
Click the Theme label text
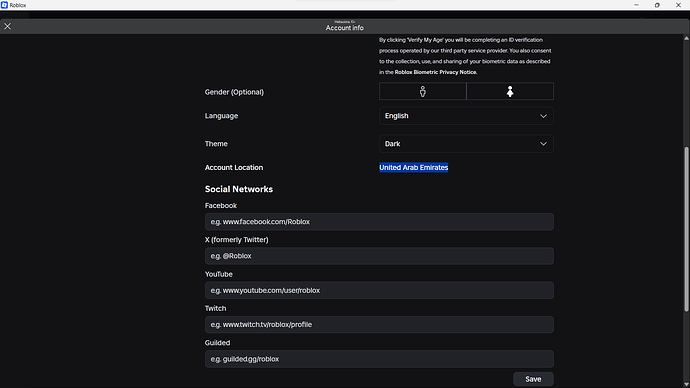tap(216, 144)
